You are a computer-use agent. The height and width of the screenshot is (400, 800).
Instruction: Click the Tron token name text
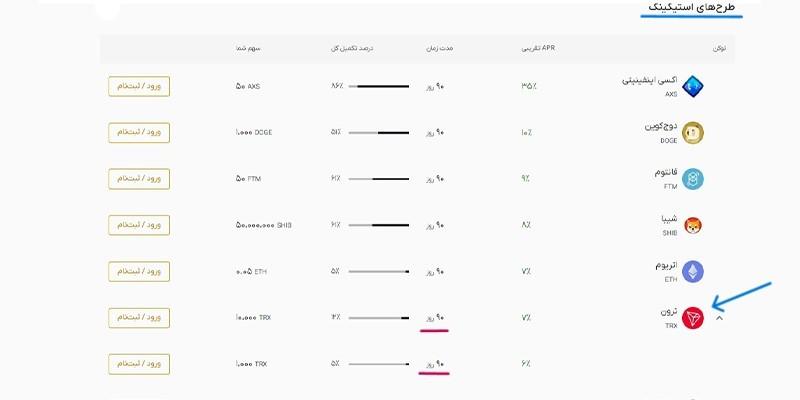[x=668, y=312]
